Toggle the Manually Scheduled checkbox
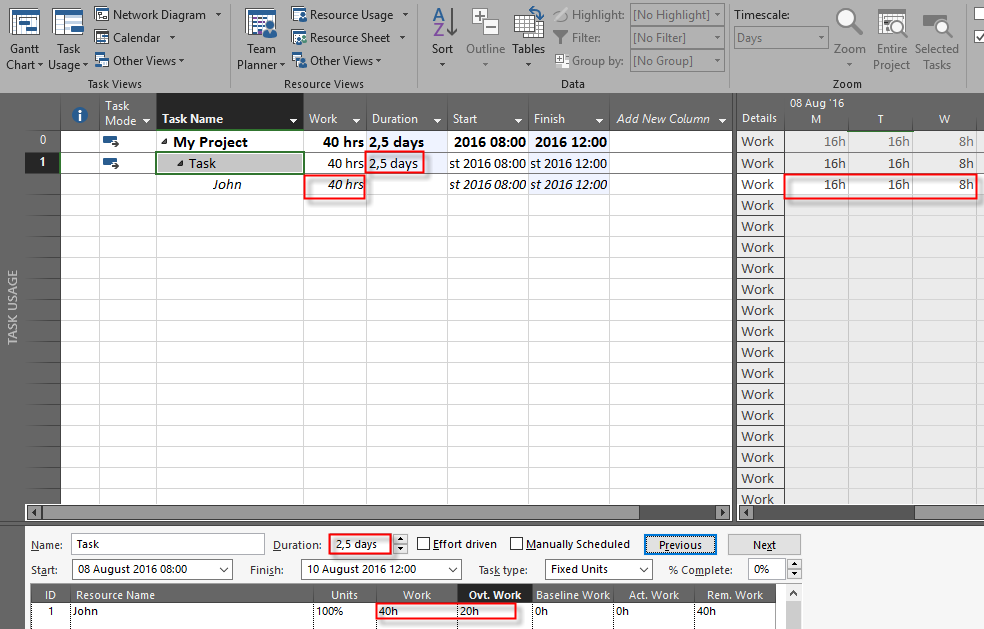This screenshot has height=629, width=984. pyautogui.click(x=517, y=544)
